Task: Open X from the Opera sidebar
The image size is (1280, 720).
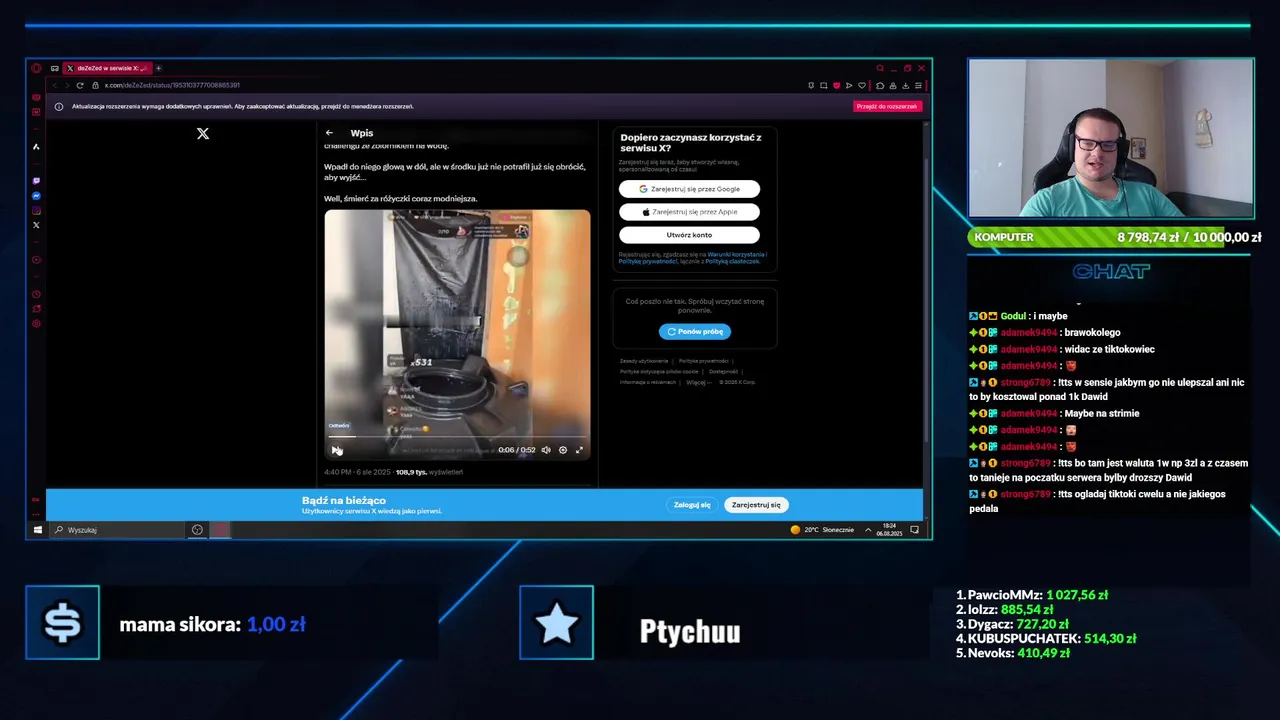Action: click(x=36, y=225)
